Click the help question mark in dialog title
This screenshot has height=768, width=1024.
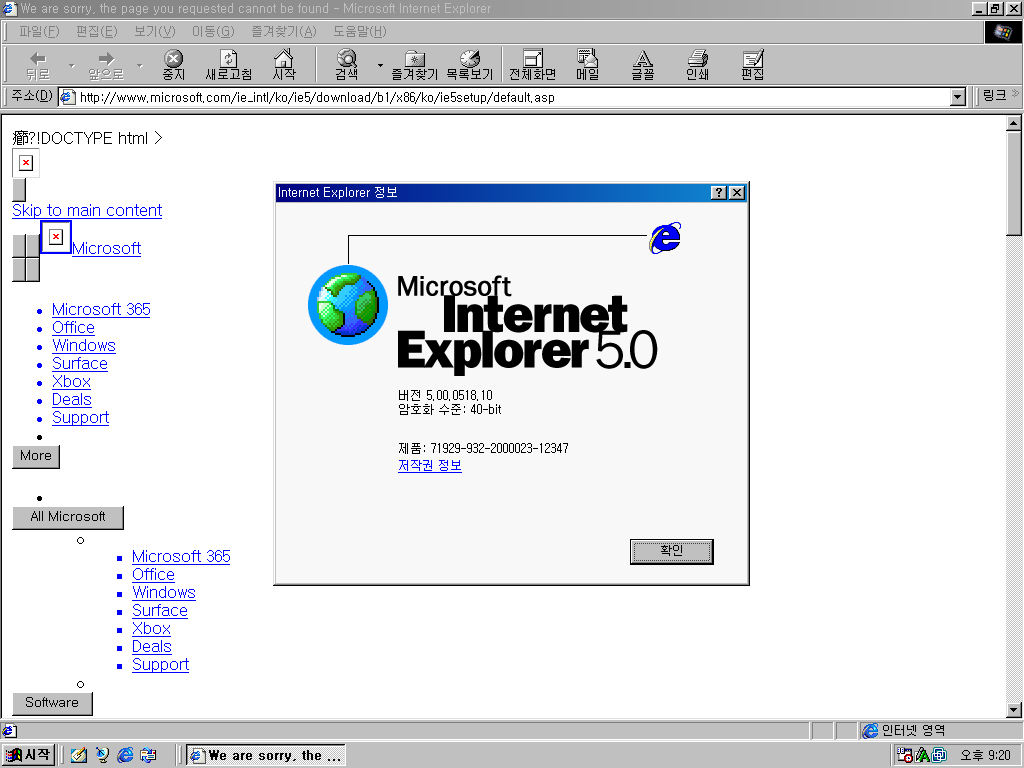(x=718, y=193)
